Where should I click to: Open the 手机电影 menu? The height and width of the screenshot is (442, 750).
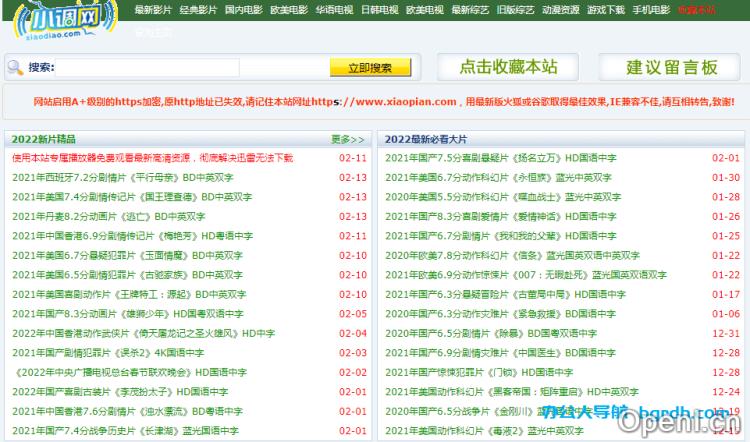[x=651, y=10]
